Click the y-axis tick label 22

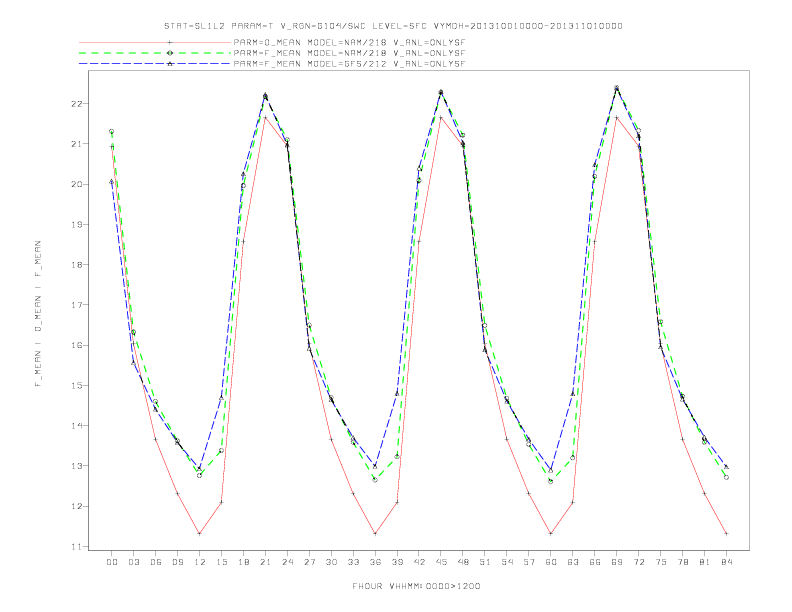[76, 104]
